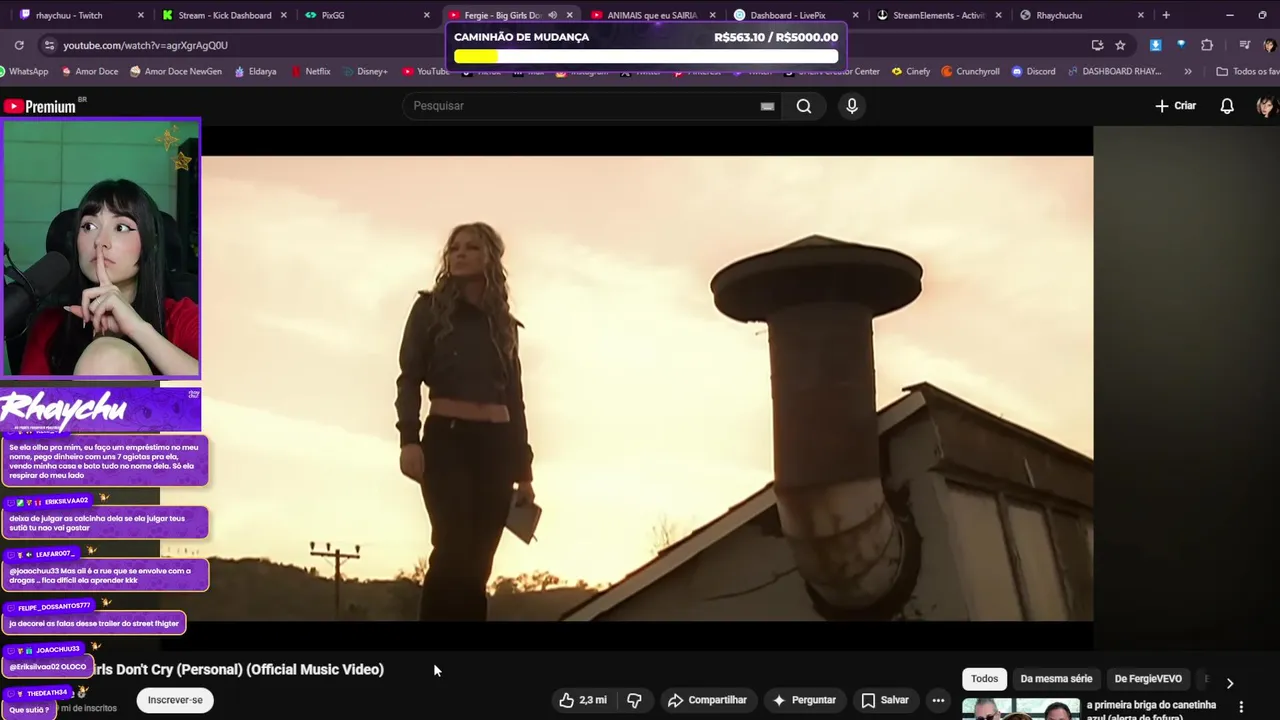
Task: Like the video with thumbs up
Action: (x=585, y=700)
